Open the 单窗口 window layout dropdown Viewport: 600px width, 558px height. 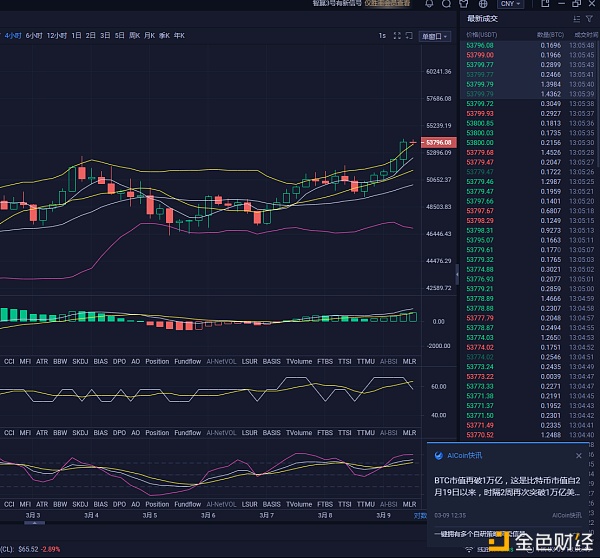(x=431, y=36)
